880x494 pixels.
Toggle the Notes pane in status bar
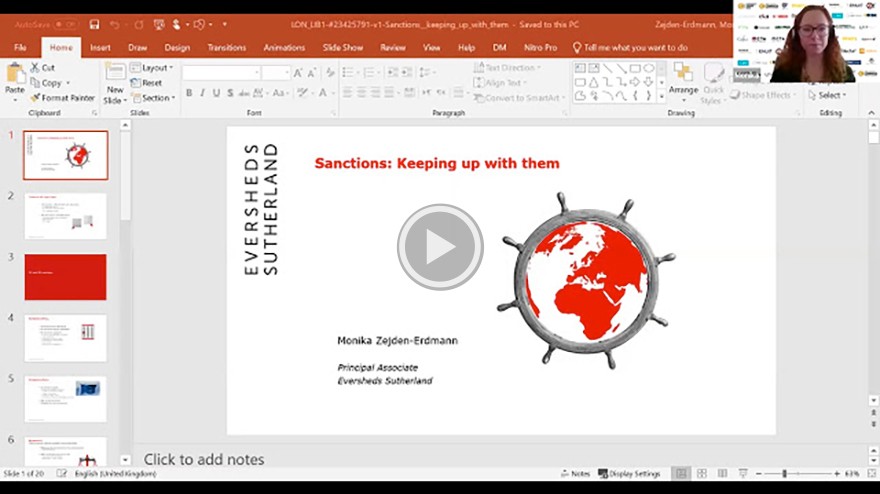575,474
